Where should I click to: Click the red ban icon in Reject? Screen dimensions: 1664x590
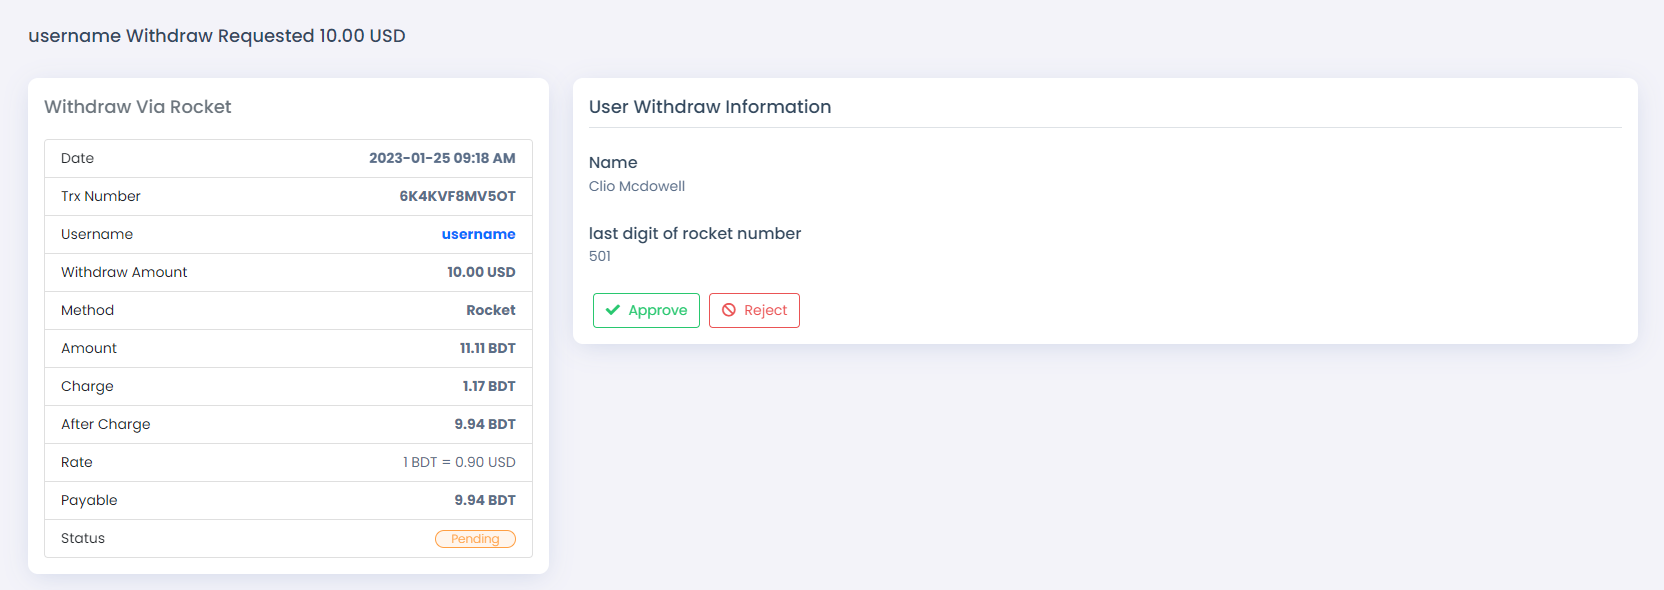click(729, 310)
